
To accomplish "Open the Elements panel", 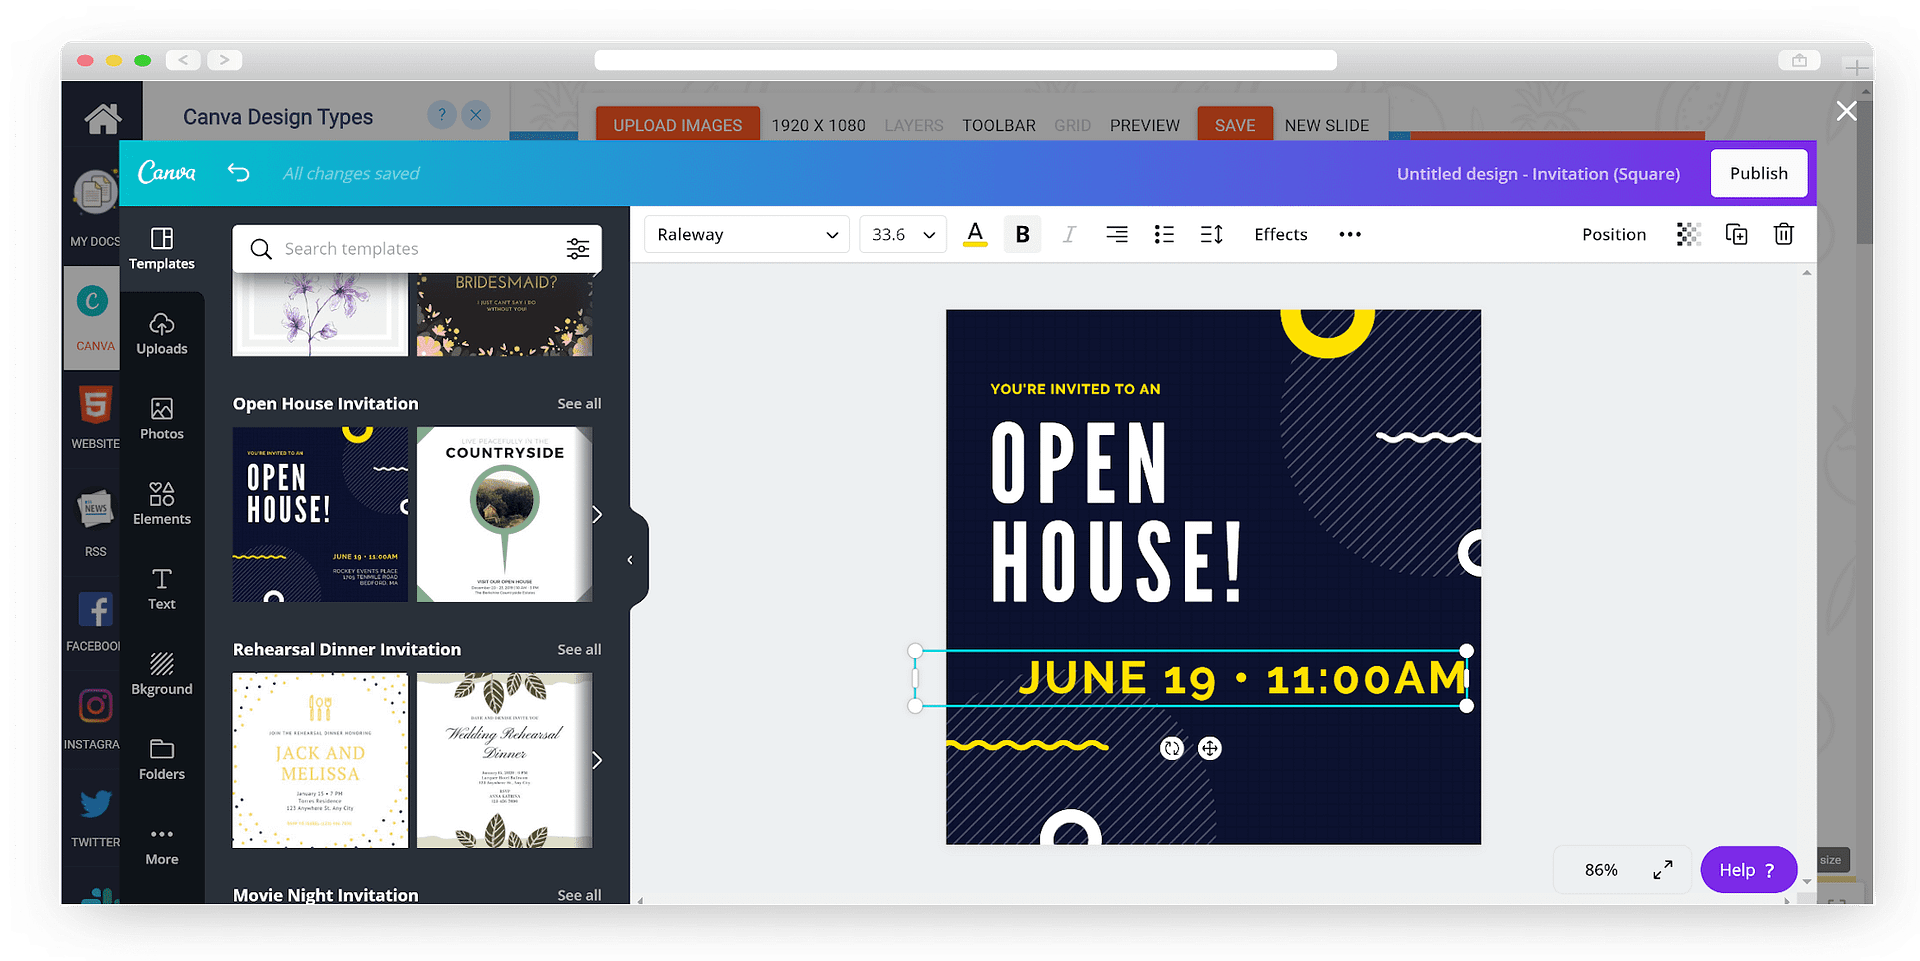I will click(162, 503).
